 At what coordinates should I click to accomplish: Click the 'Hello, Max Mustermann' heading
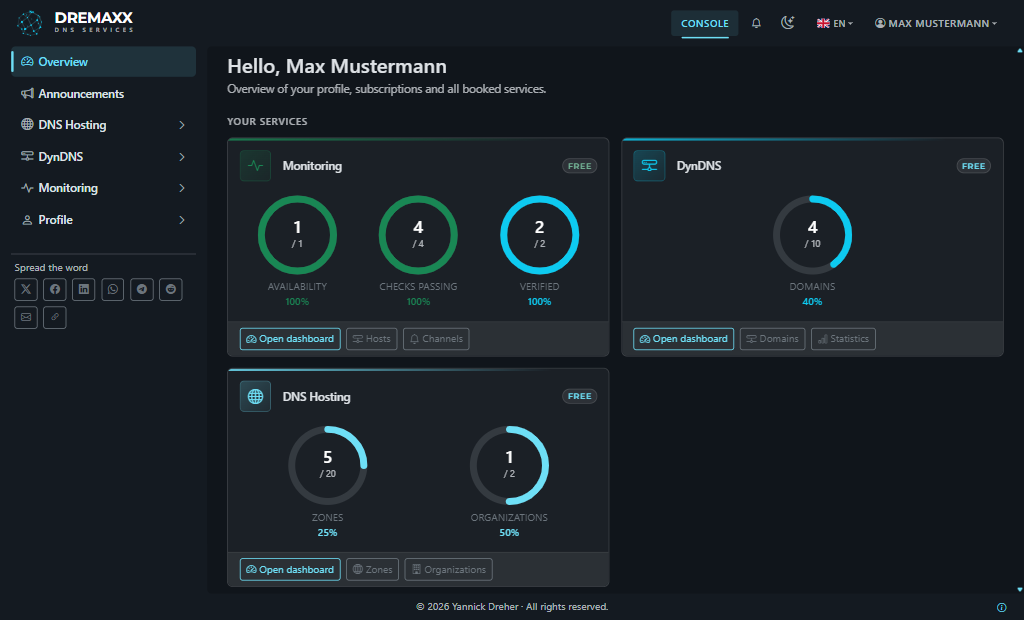click(x=337, y=66)
